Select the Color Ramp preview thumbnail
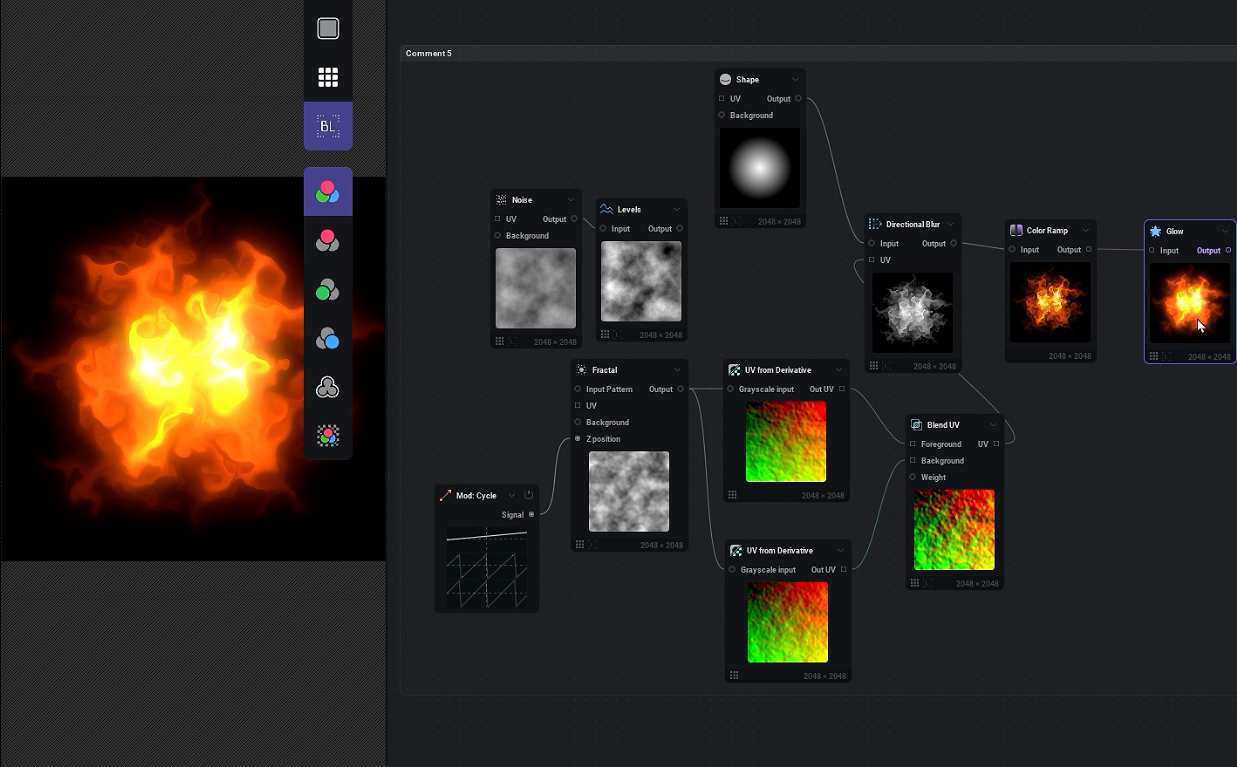The image size is (1237, 767). (x=1050, y=303)
